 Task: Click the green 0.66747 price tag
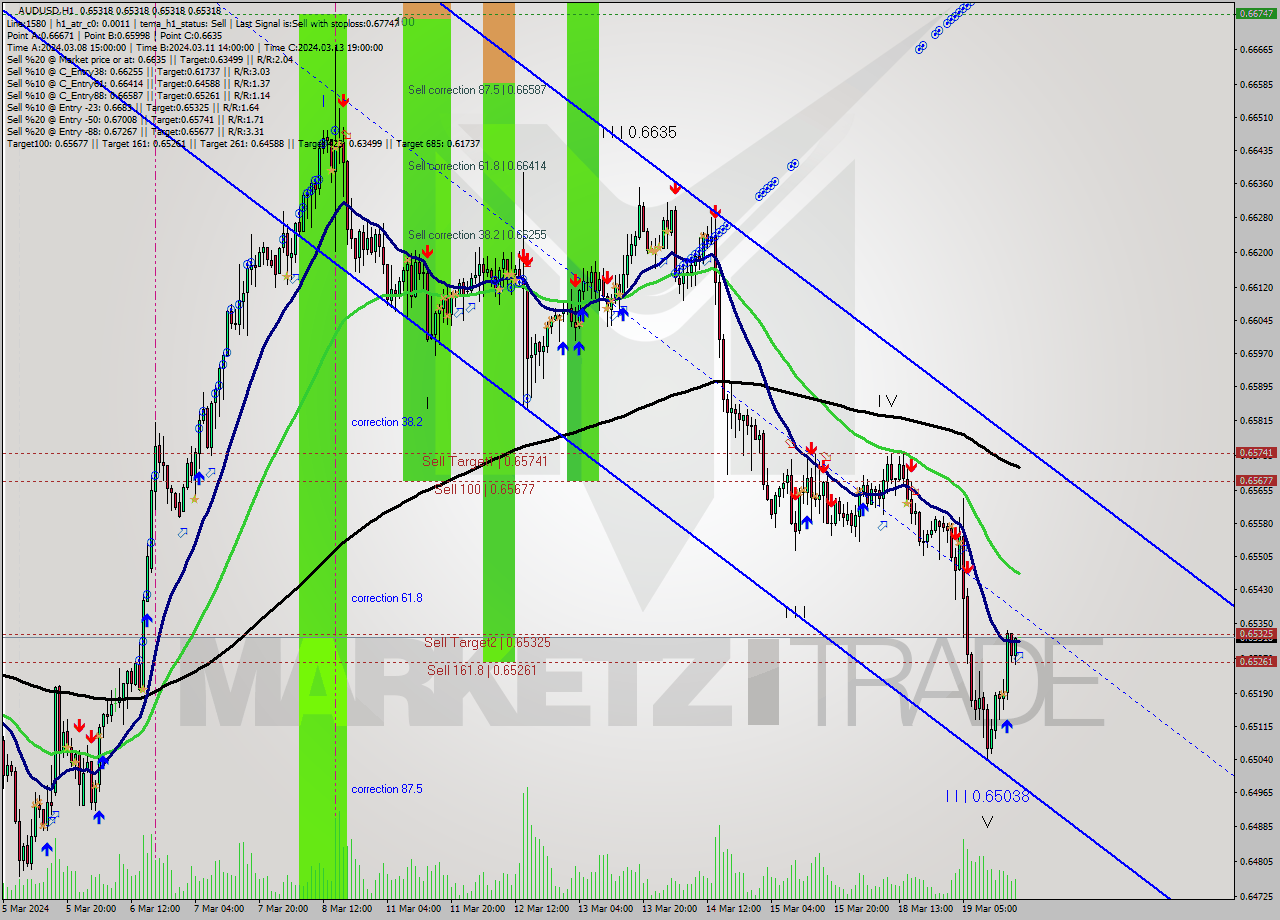point(1255,14)
